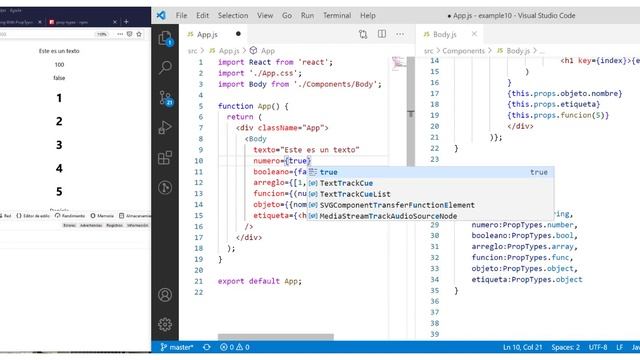This screenshot has height=360, width=640.
Task: Click the shield icon in browser address bar
Action: (129, 34)
